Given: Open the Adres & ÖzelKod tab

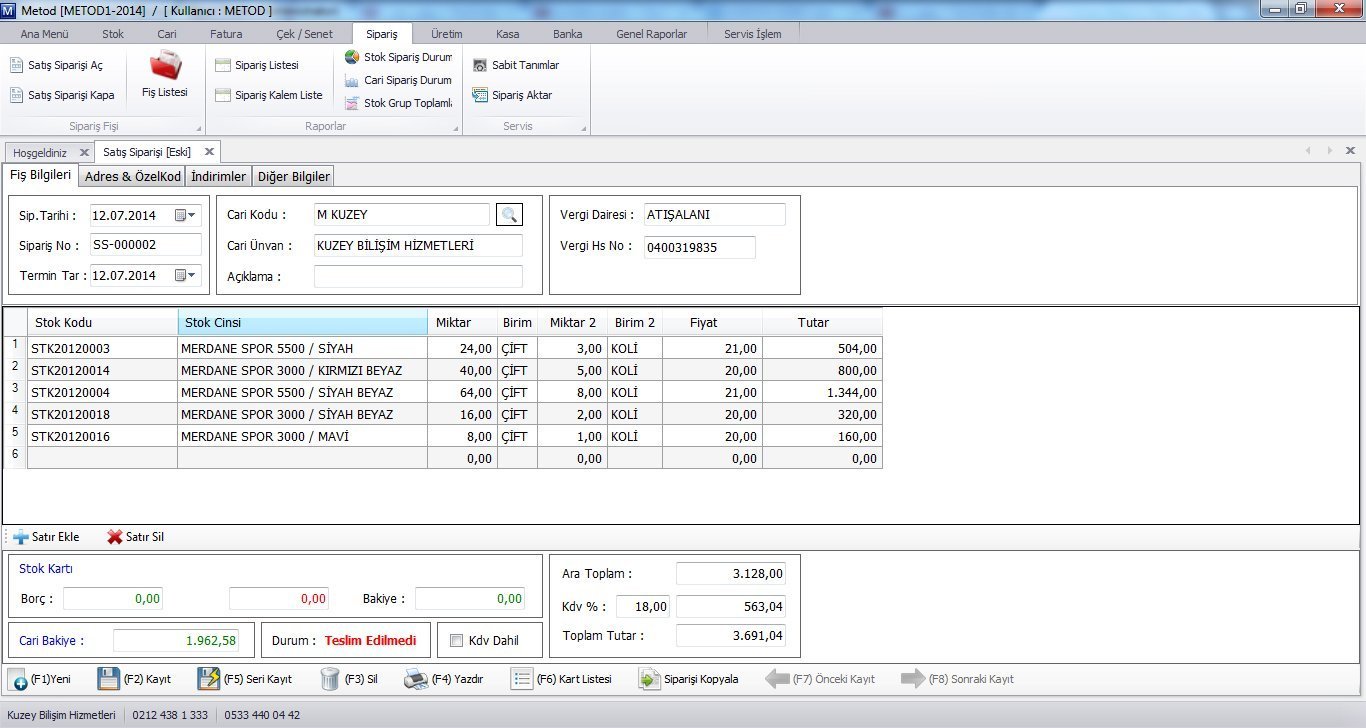Looking at the screenshot, I should [133, 177].
